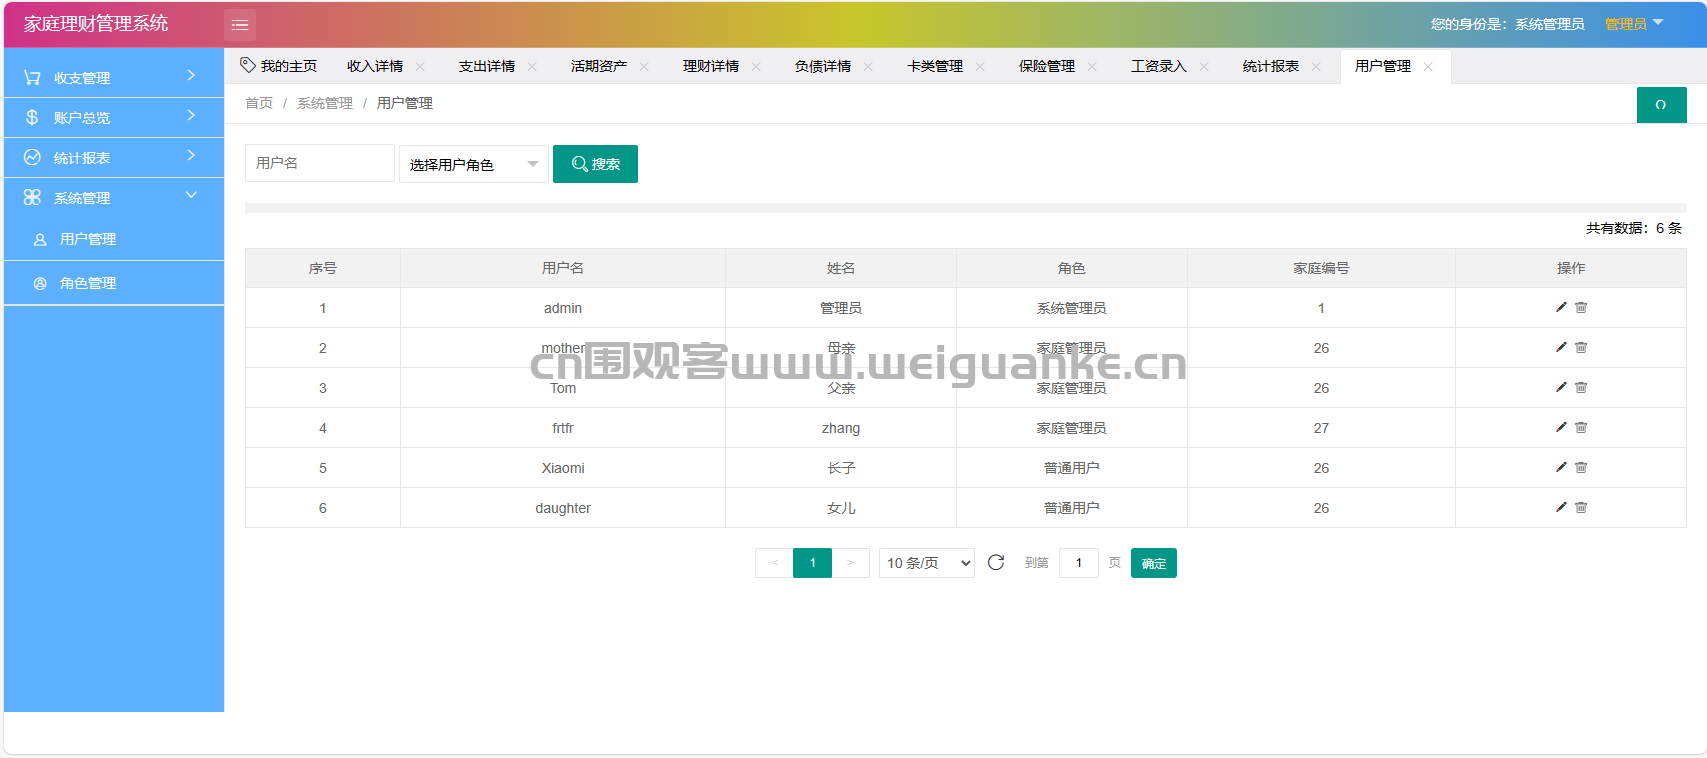Image resolution: width=1707 pixels, height=758 pixels.
Task: Click the grid icon for 系统管理
Action: pos(32,197)
